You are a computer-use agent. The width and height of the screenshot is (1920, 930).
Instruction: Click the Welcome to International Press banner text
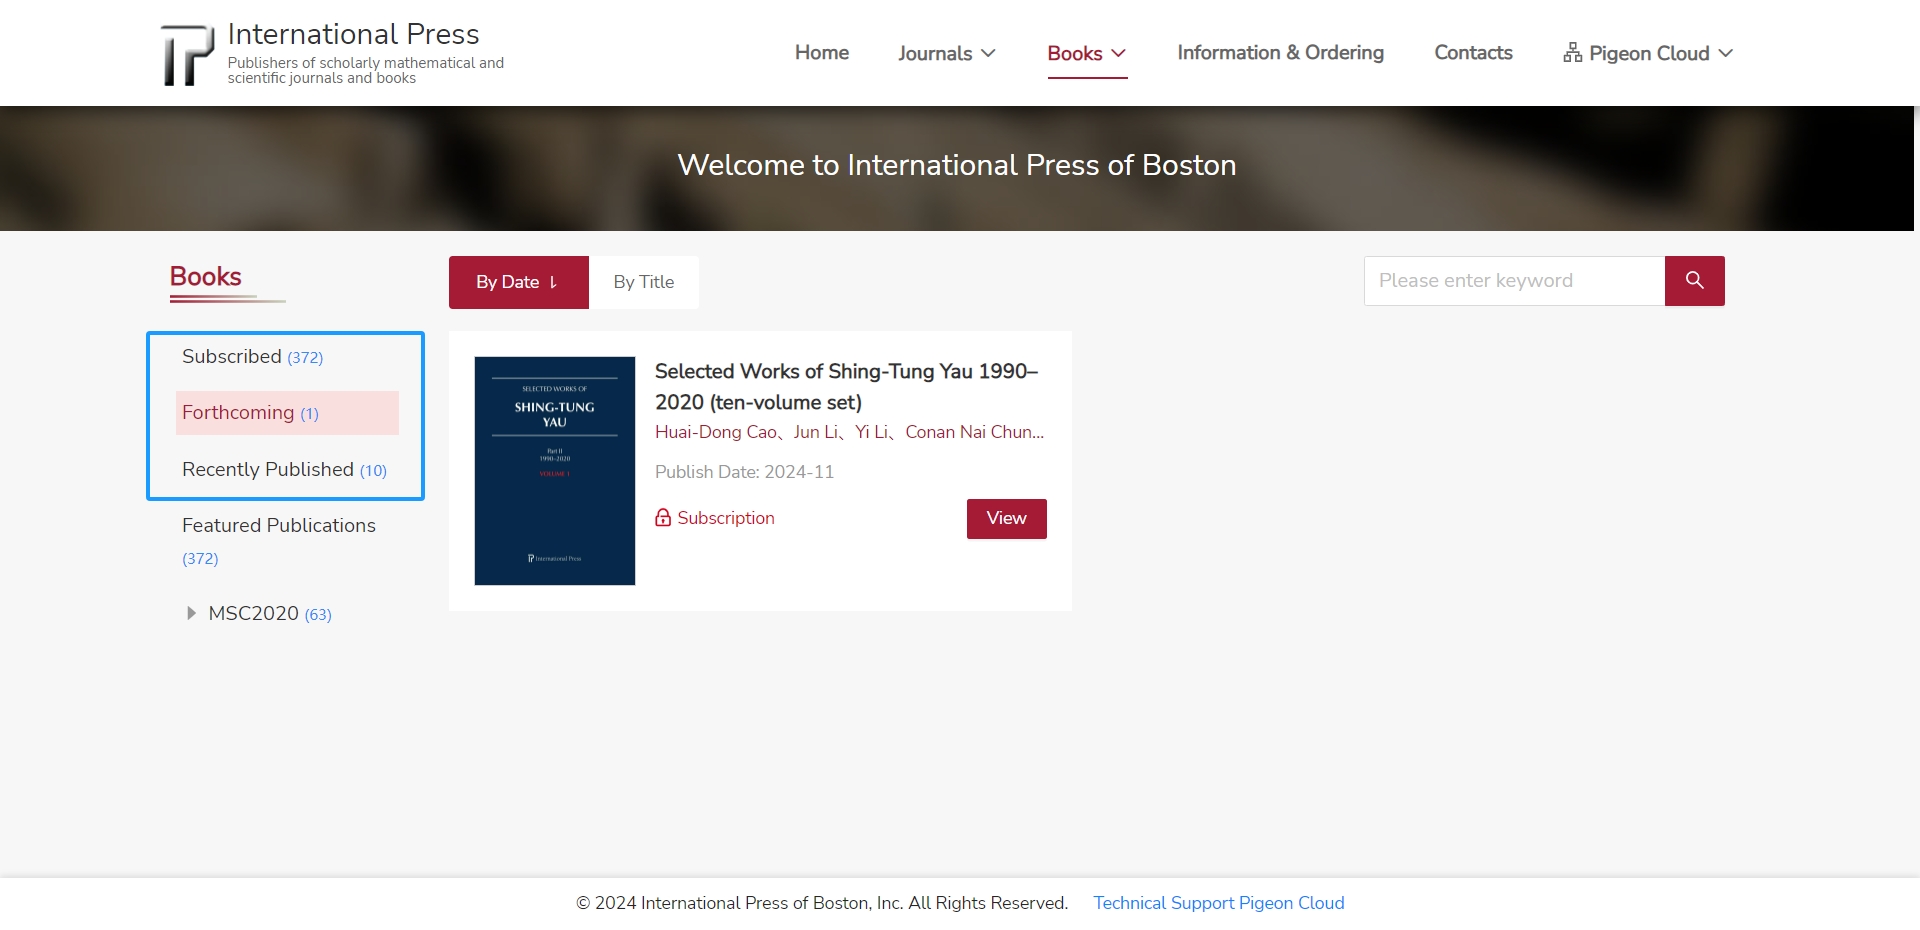[x=957, y=165]
